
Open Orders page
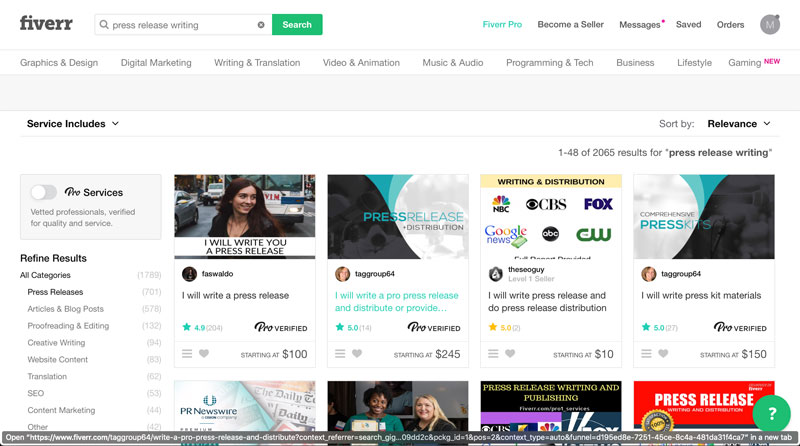730,24
